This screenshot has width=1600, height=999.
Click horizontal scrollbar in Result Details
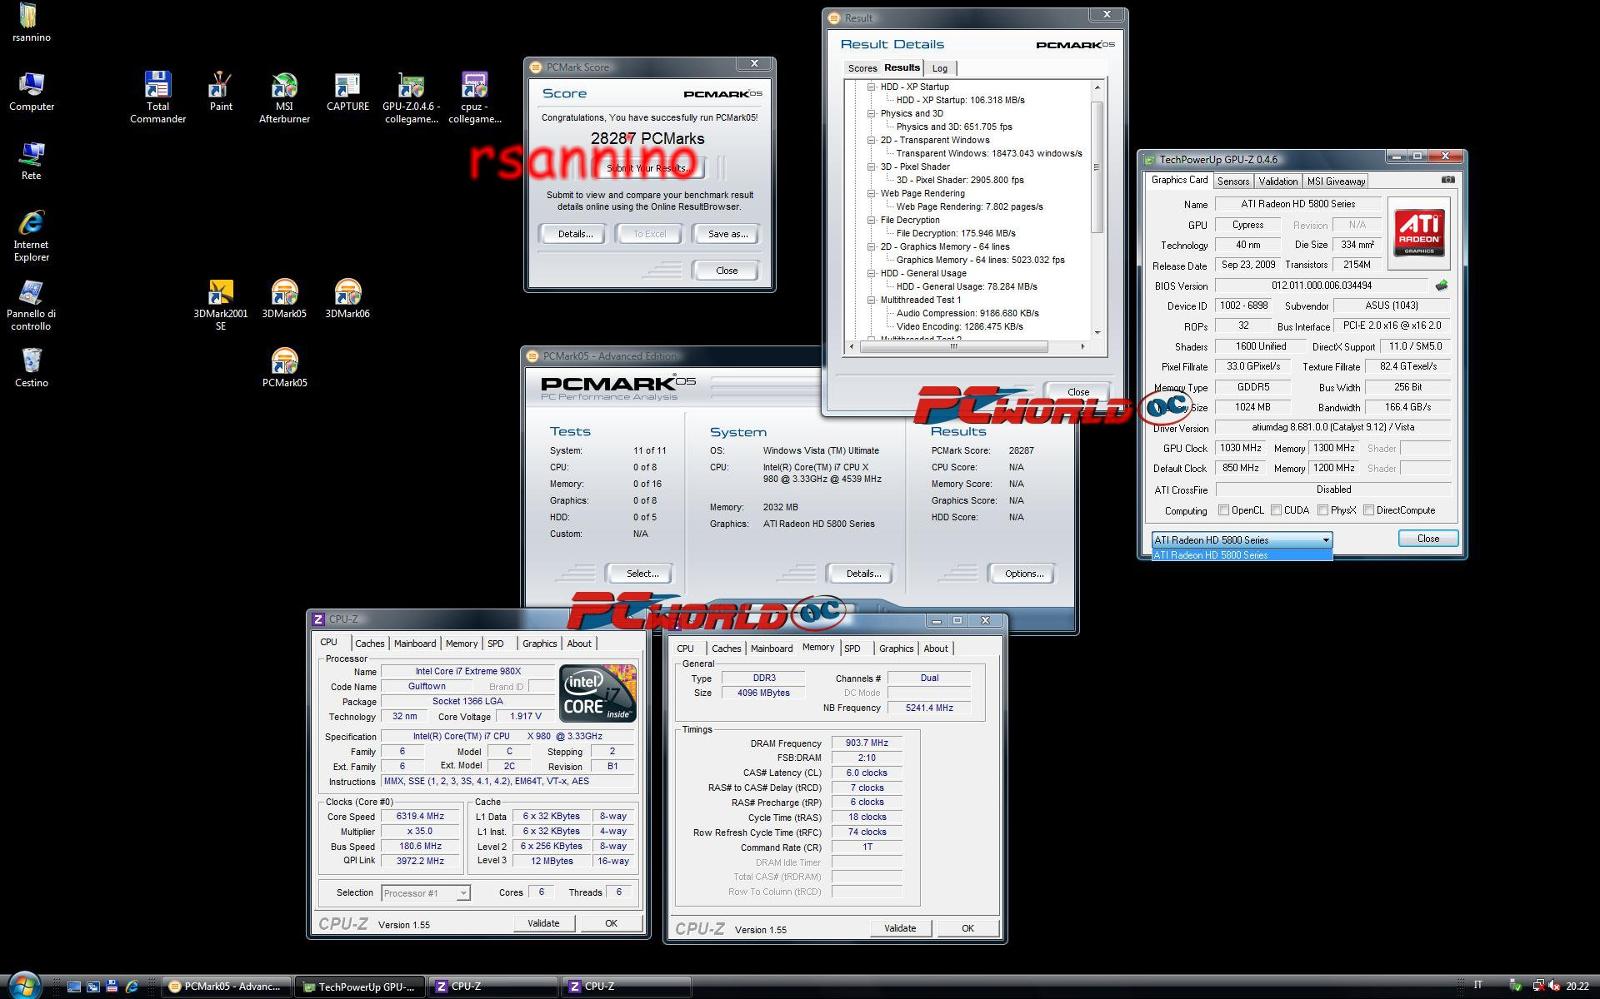(x=953, y=347)
